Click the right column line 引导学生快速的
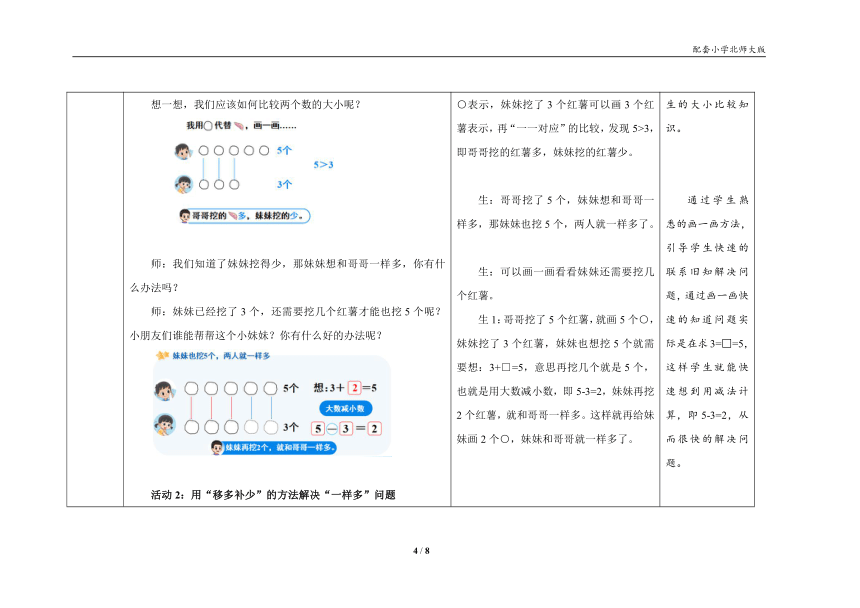This screenshot has width=860, height=608. tap(708, 247)
